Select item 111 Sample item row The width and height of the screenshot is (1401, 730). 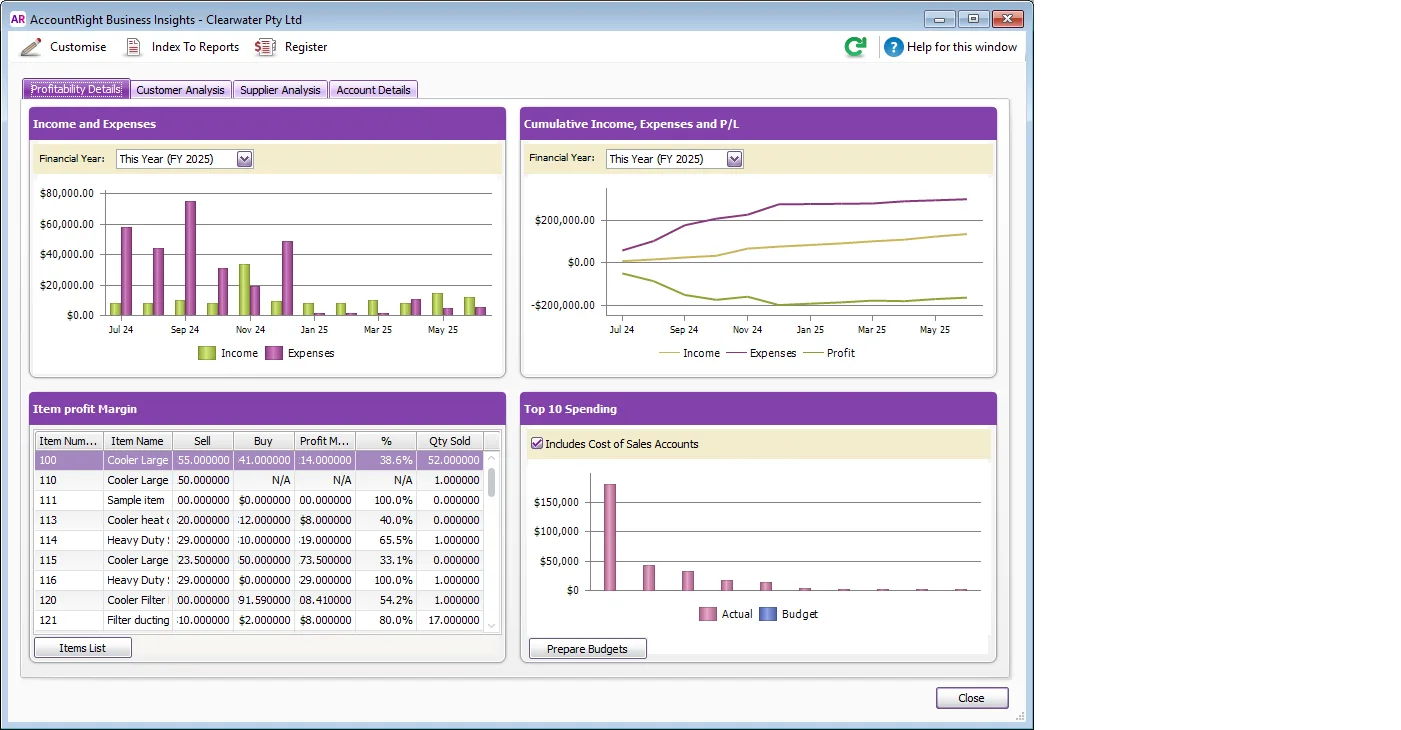[259, 500]
